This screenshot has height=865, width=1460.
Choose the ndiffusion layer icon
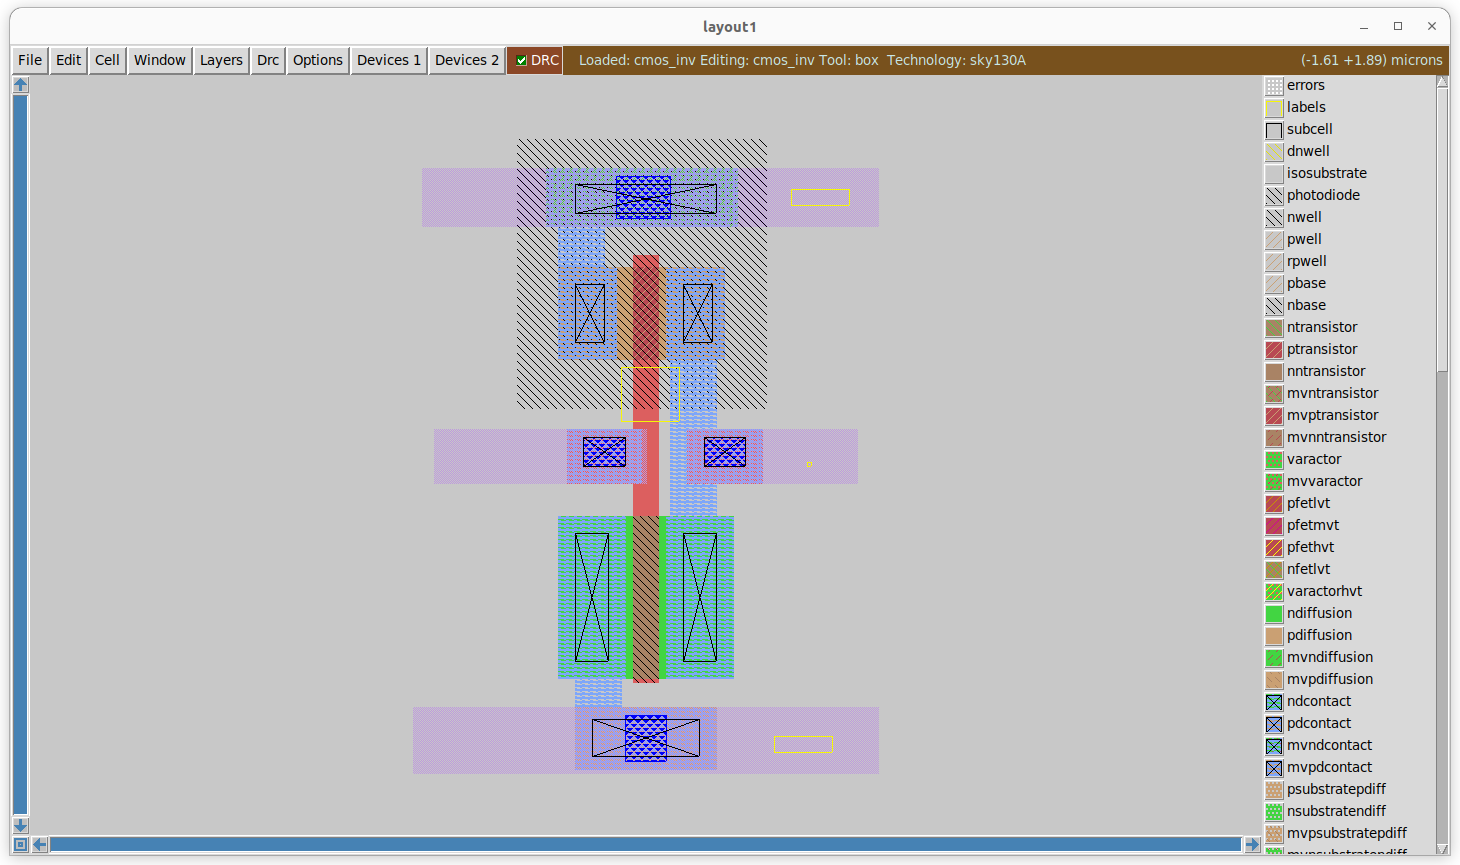1274,614
